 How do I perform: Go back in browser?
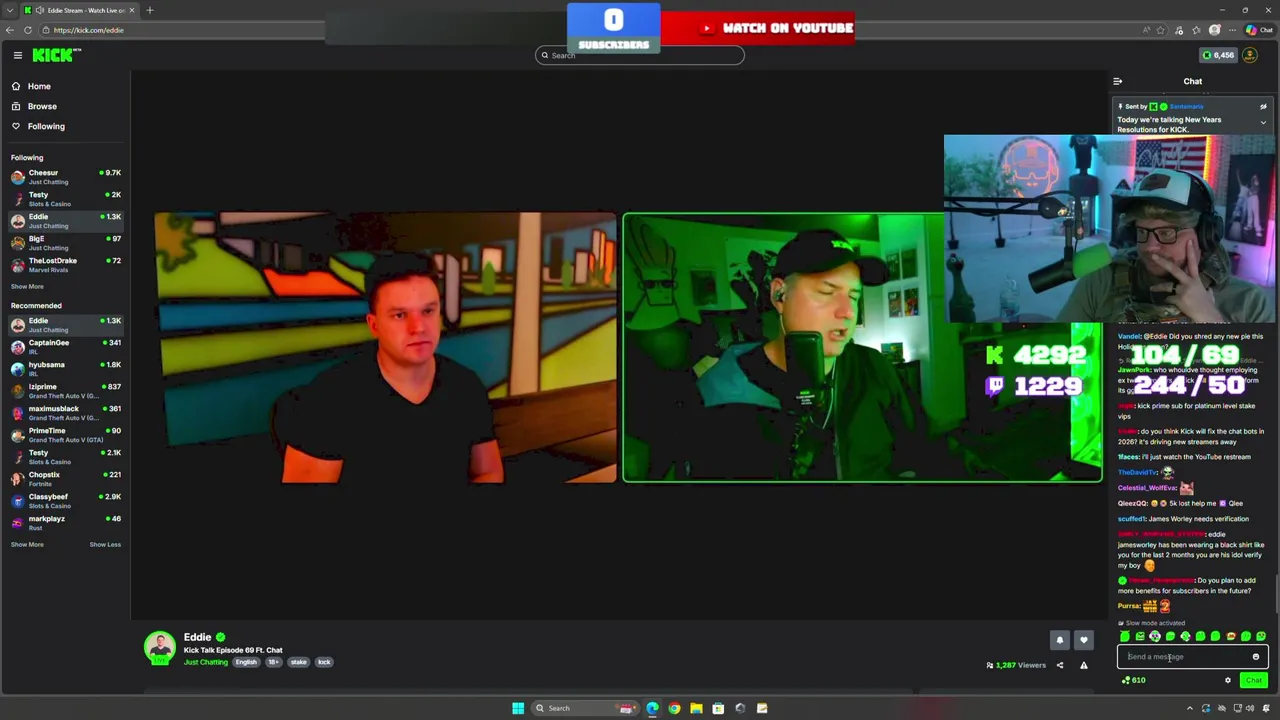10,30
